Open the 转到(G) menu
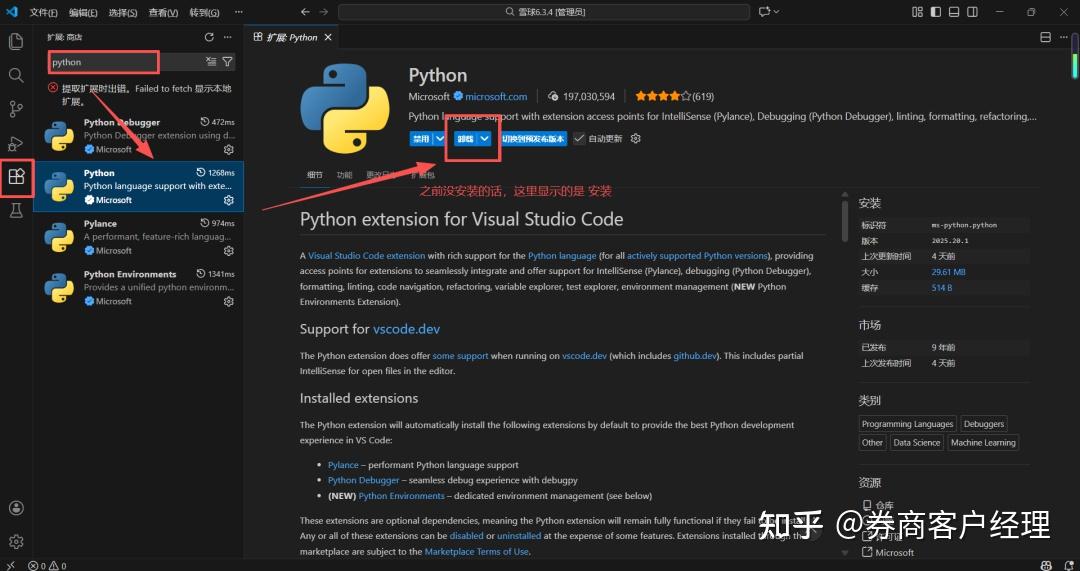This screenshot has width=1080, height=571. click(x=204, y=12)
